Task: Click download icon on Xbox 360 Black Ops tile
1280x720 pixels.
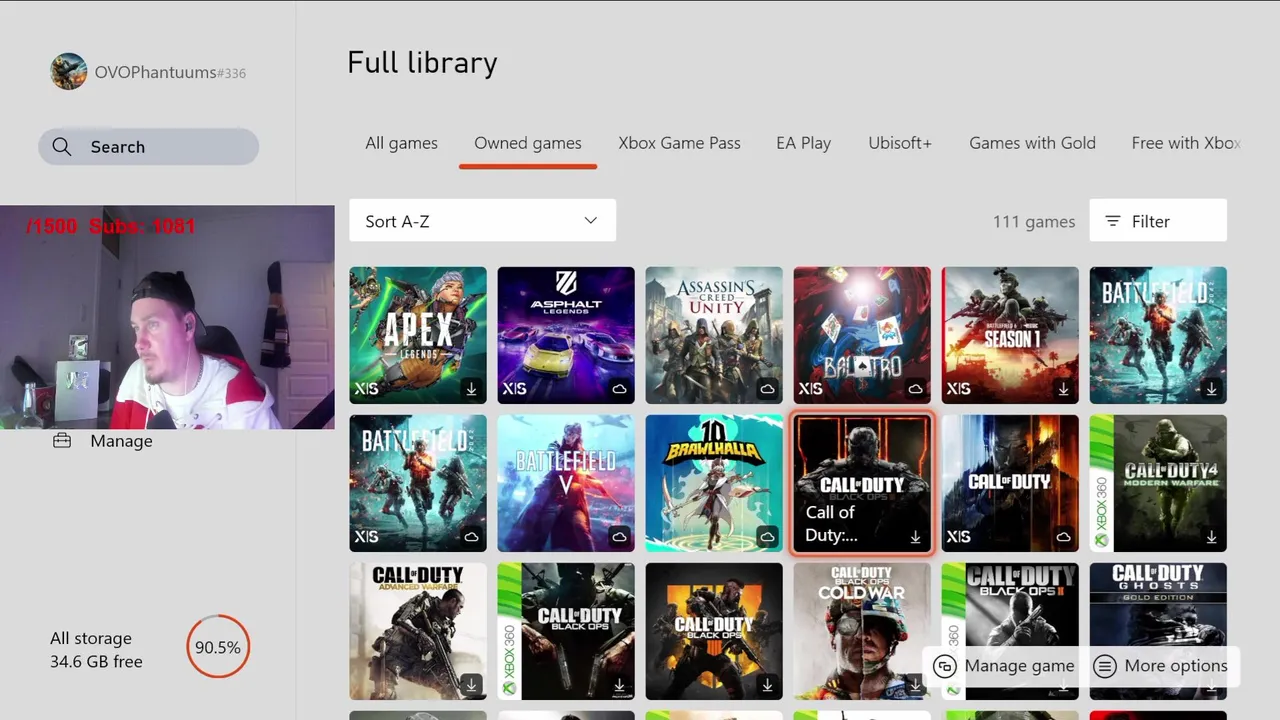Action: tap(619, 684)
